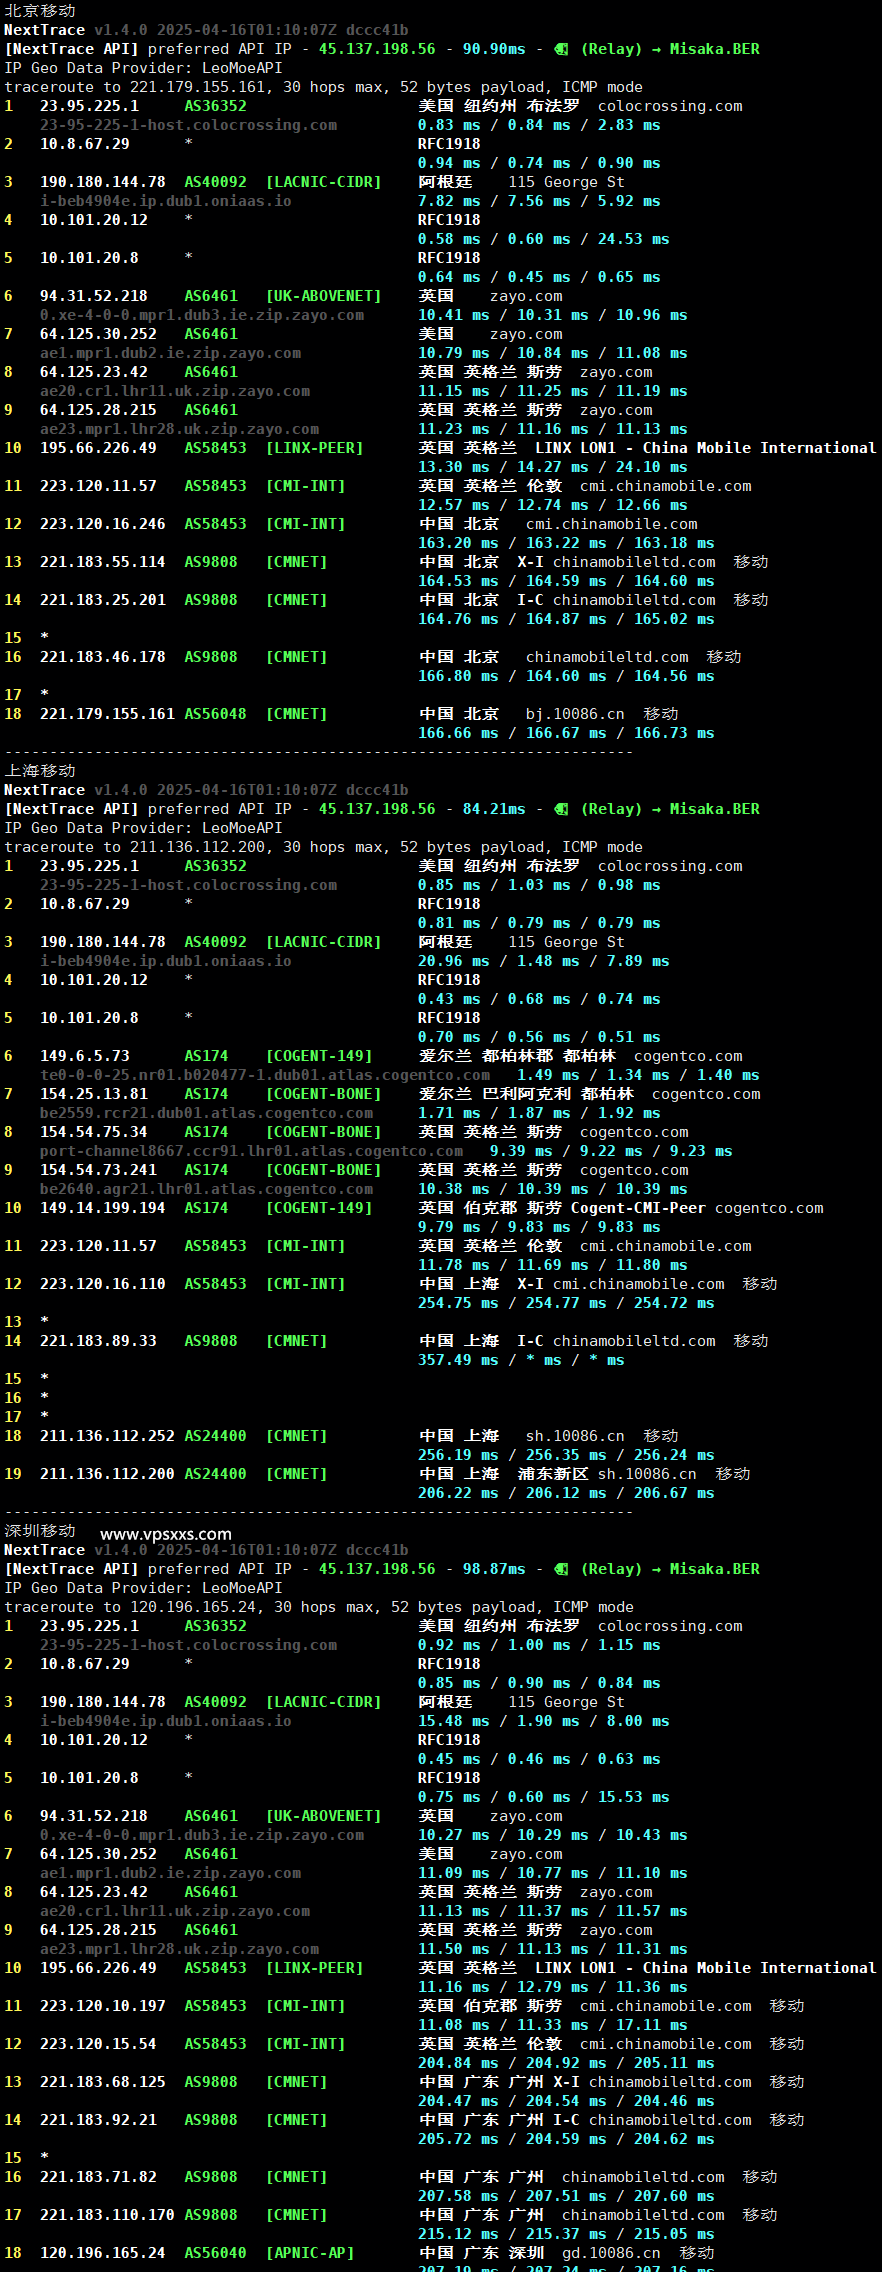
Task: Click hostname be2559.rcr21.dub01.atlas.cogentco.com
Action: tap(206, 1113)
